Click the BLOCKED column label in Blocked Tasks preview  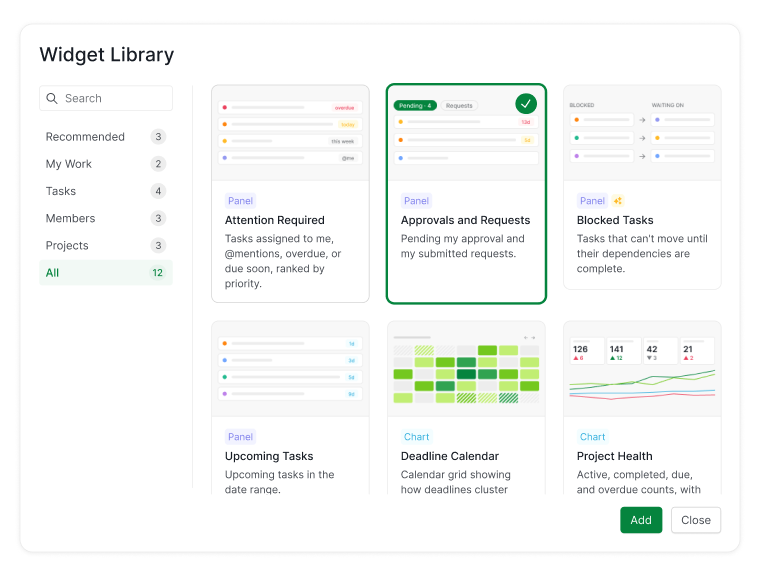click(x=581, y=105)
